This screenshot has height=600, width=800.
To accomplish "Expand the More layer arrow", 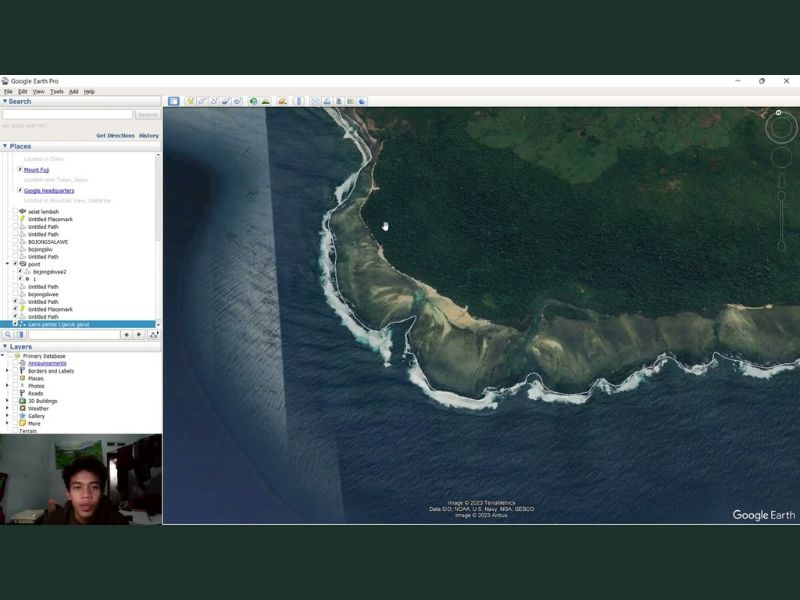I will pos(7,423).
